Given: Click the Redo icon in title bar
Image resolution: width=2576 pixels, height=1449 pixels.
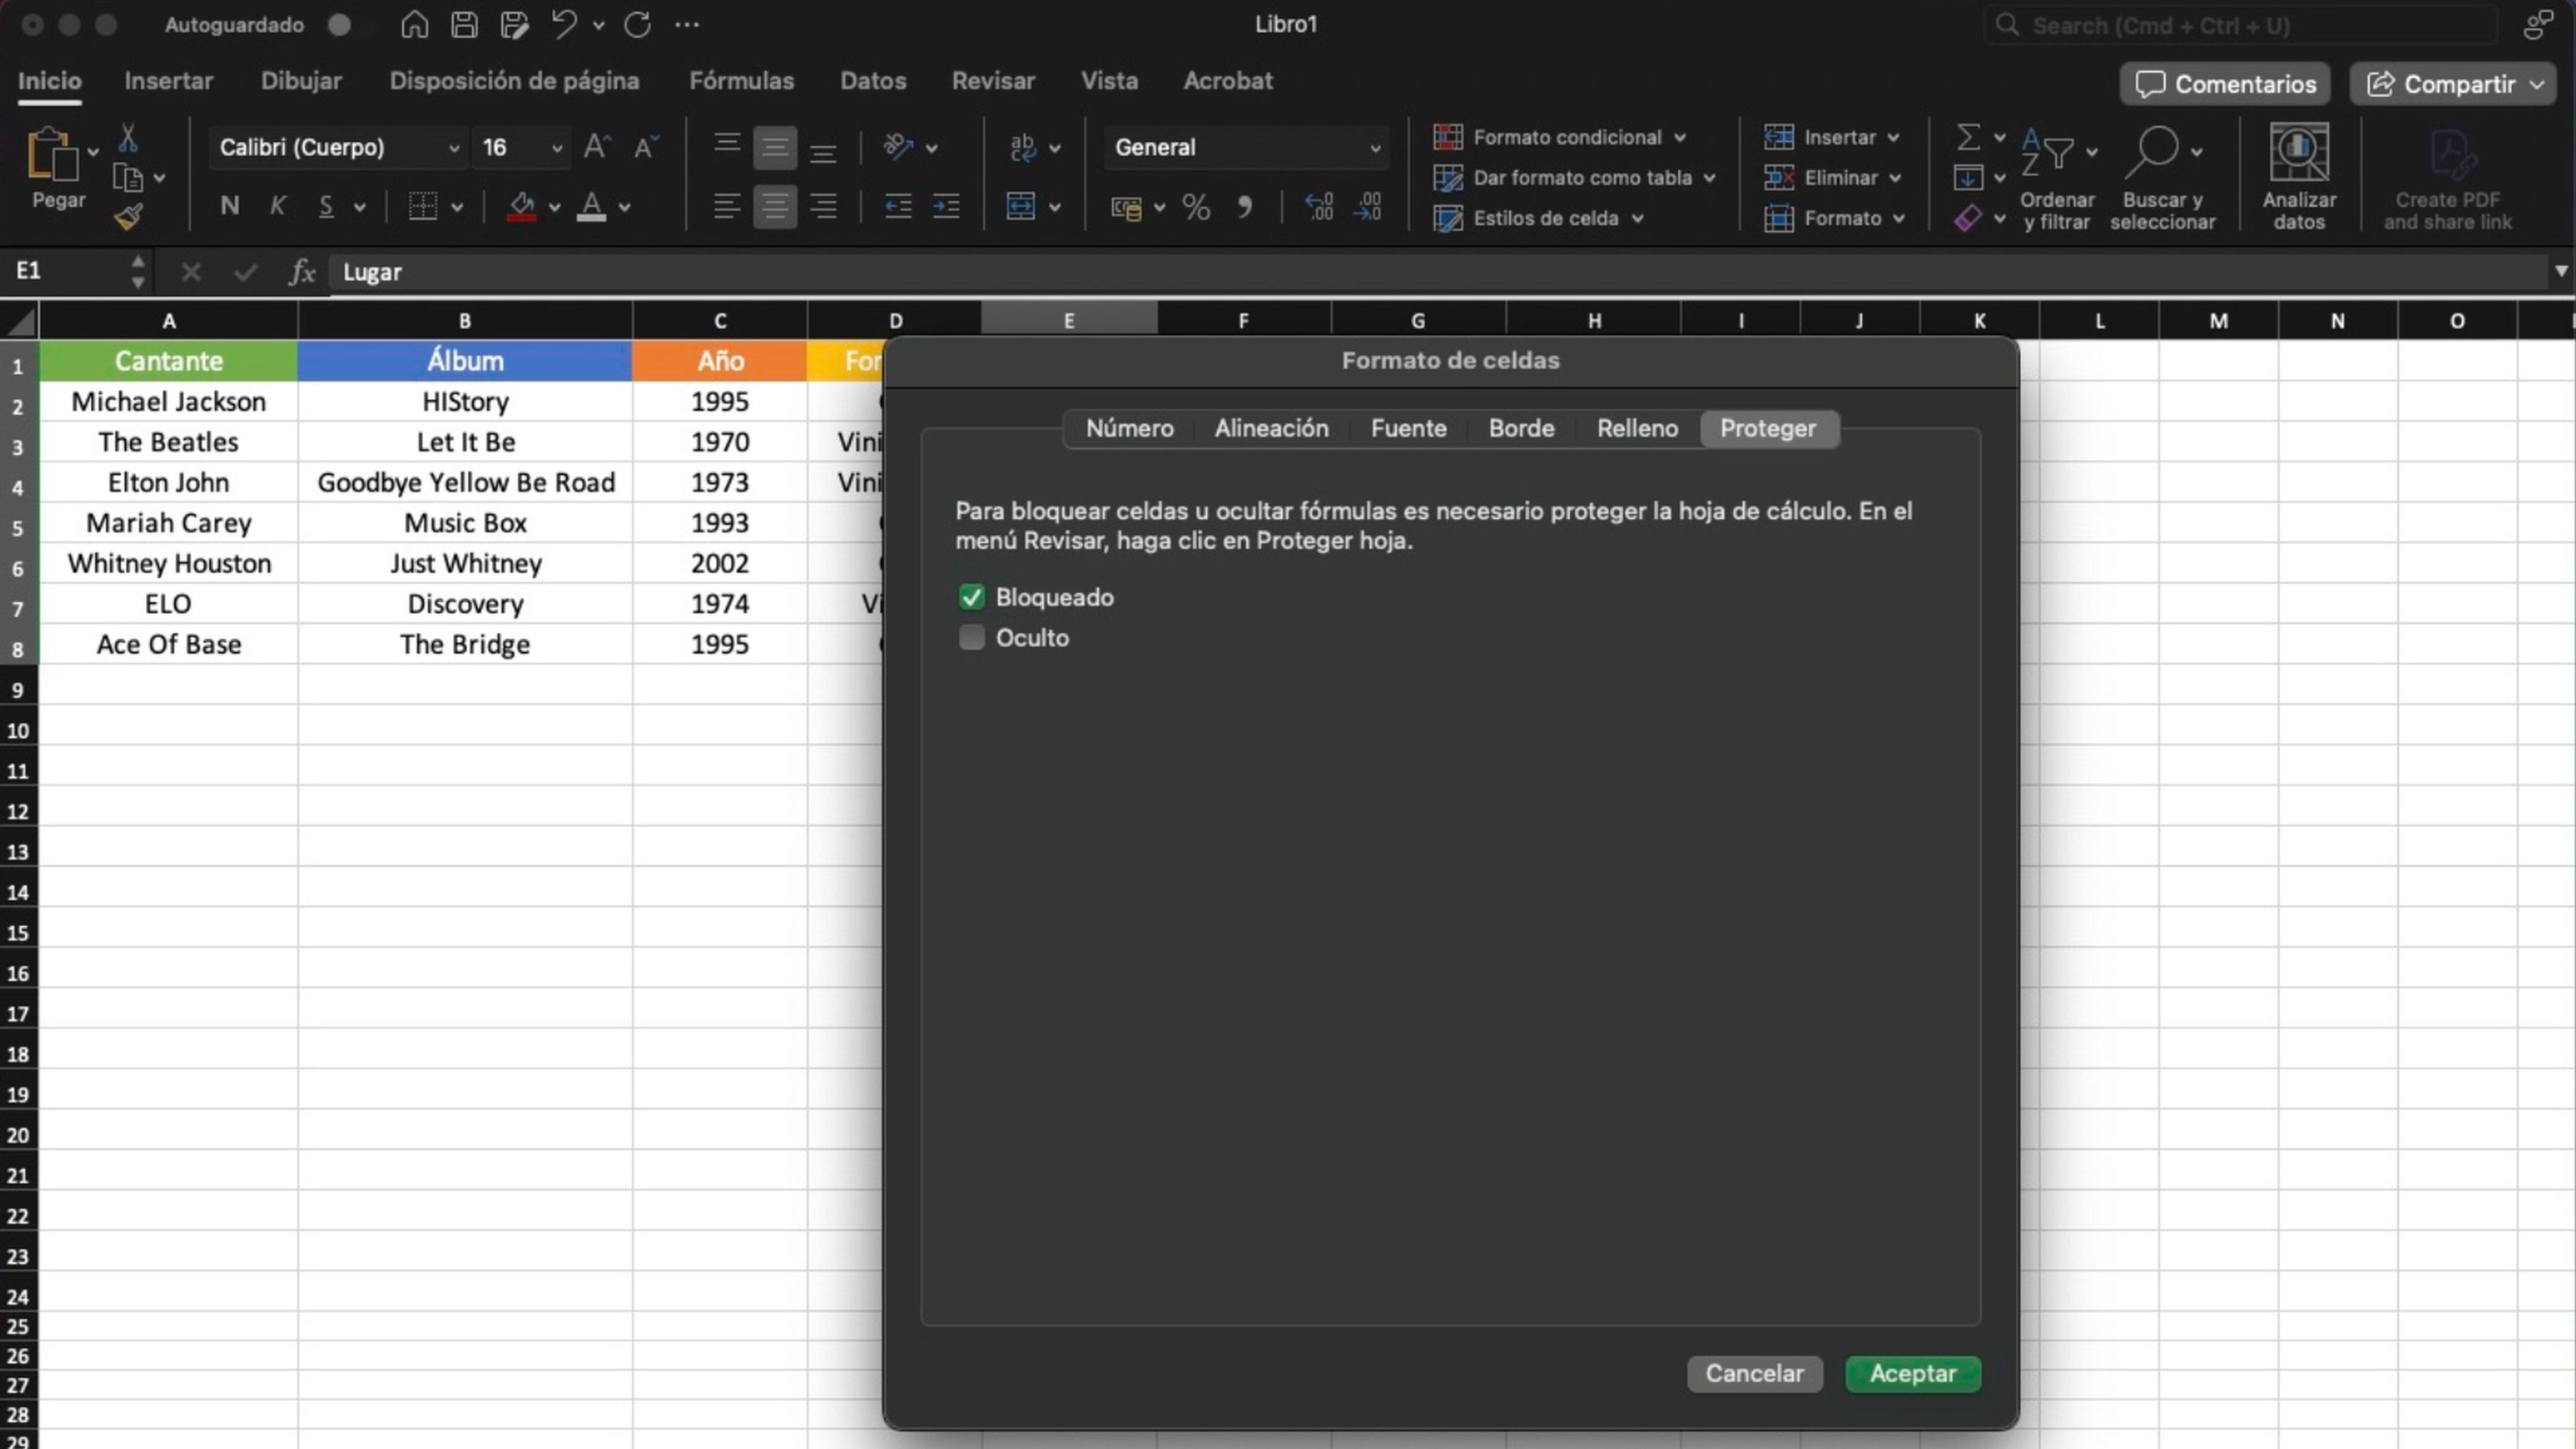Looking at the screenshot, I should pos(637,24).
